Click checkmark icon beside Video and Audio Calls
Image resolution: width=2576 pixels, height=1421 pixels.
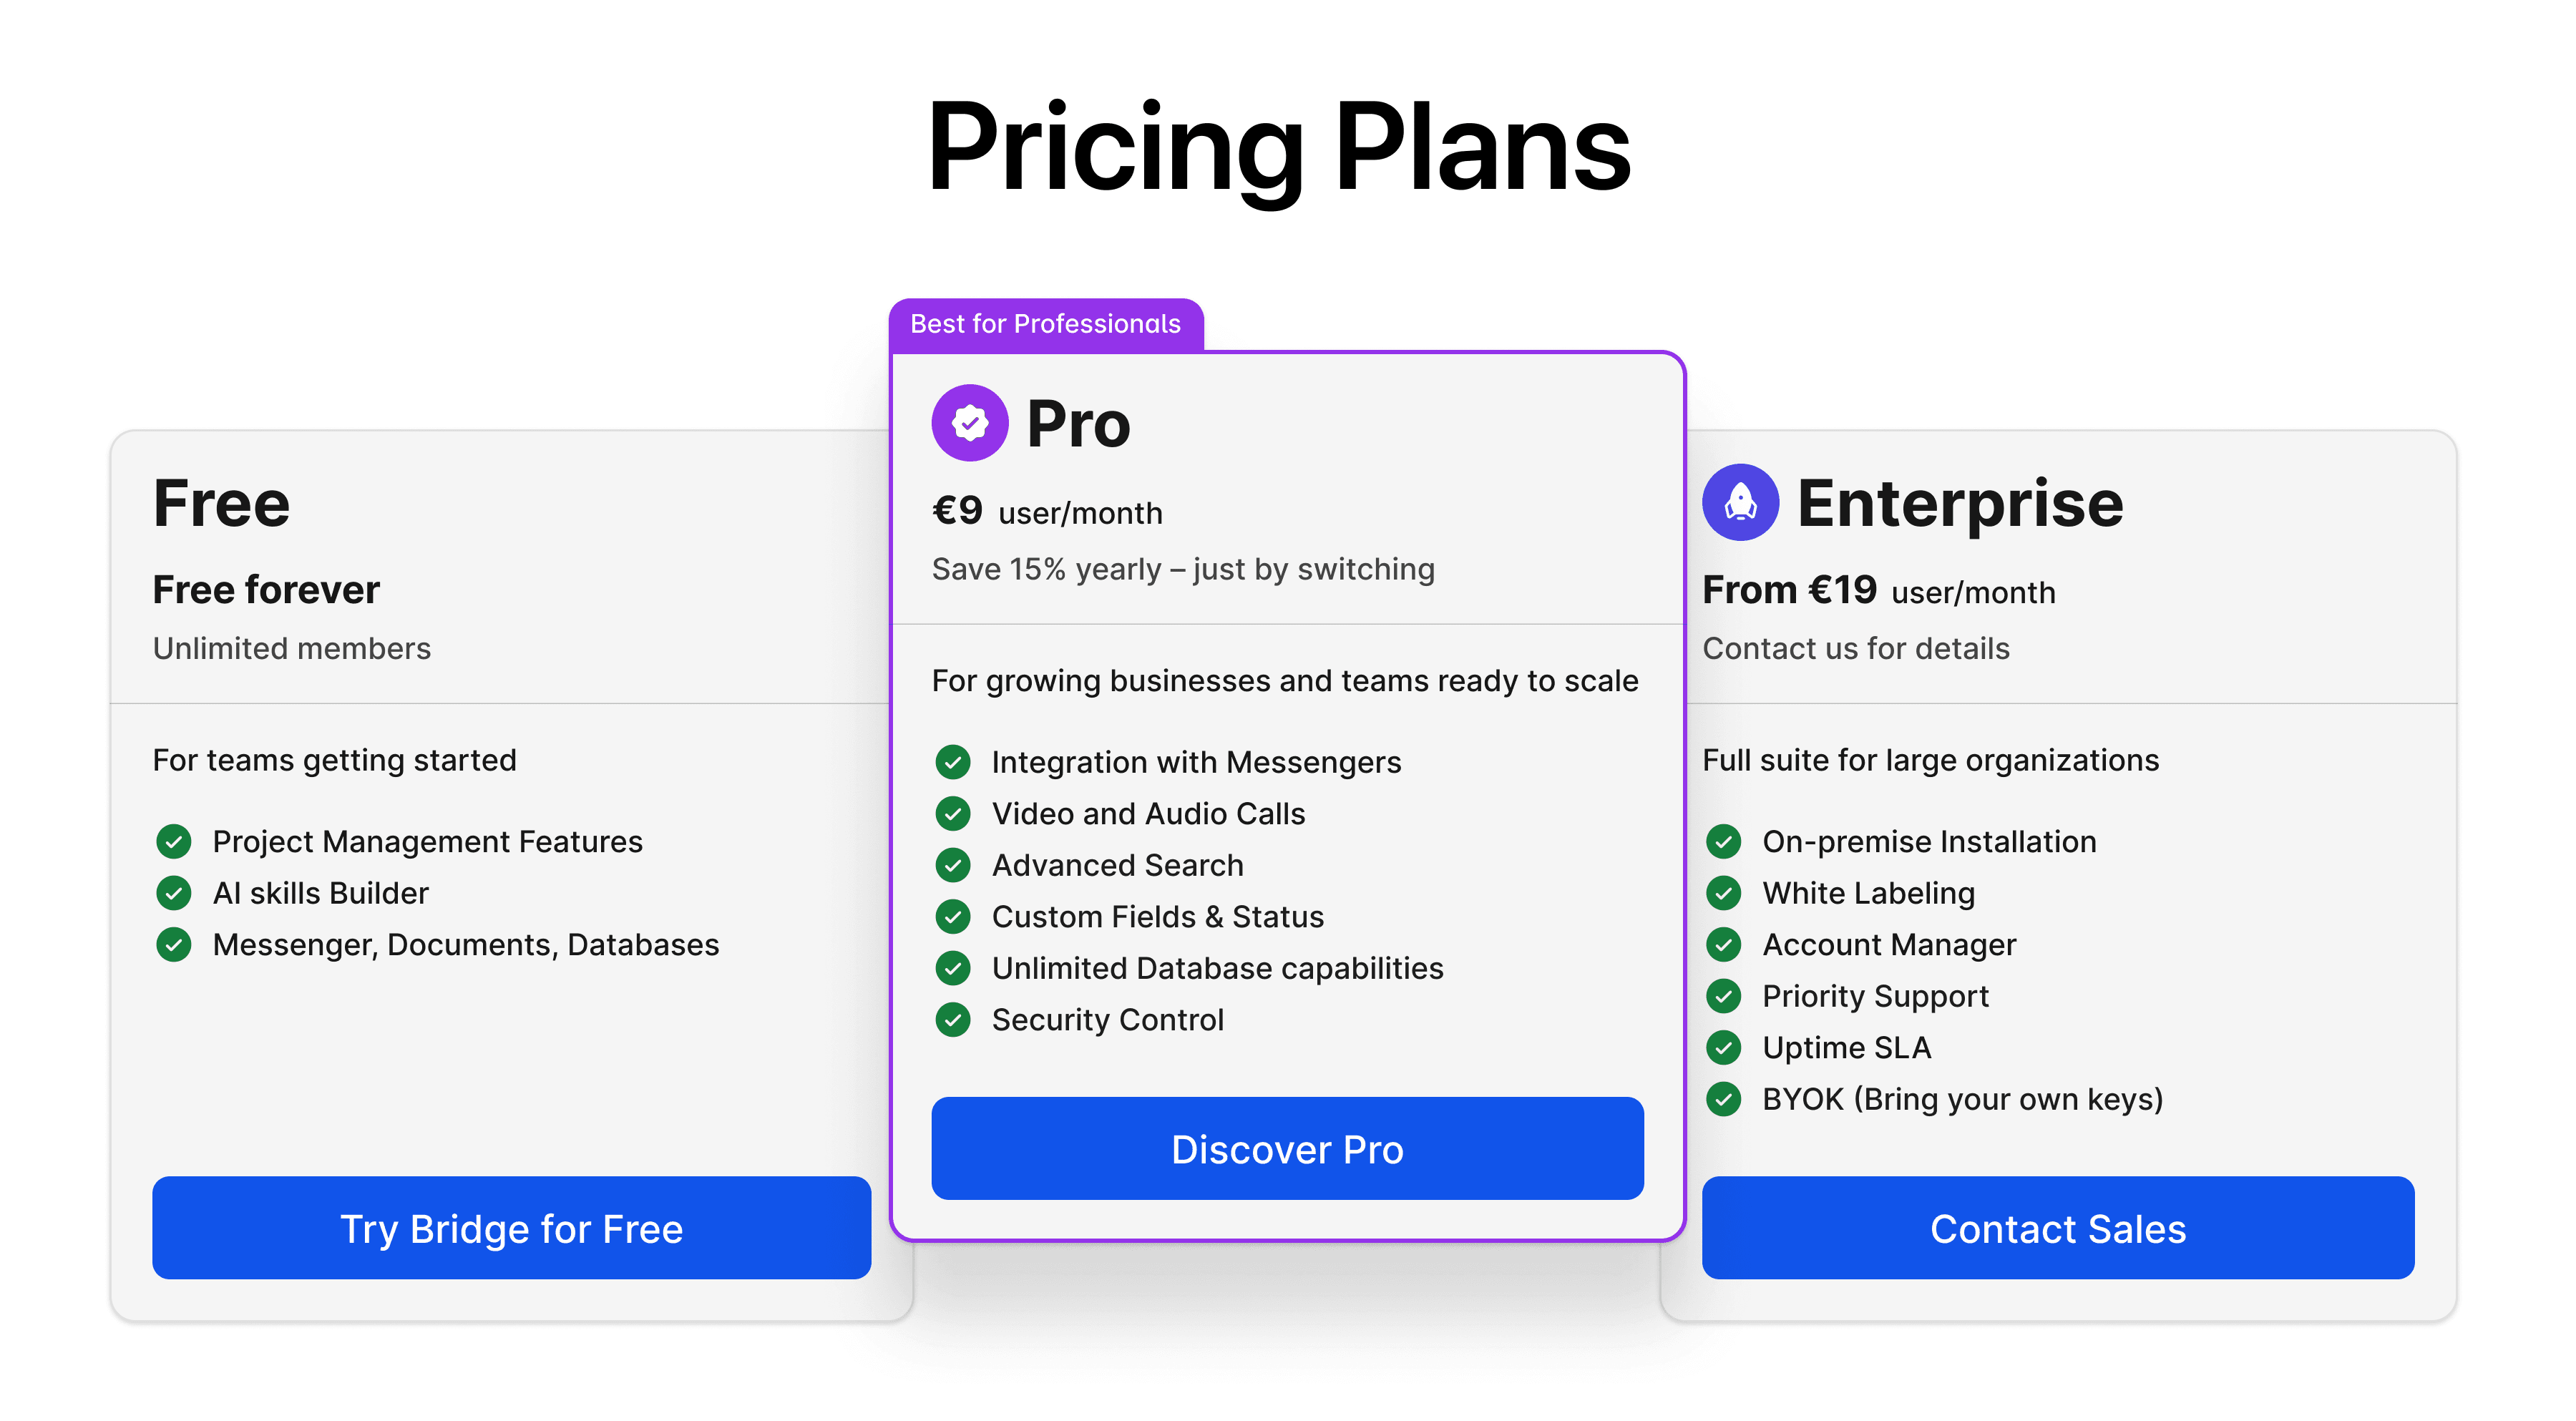(953, 814)
